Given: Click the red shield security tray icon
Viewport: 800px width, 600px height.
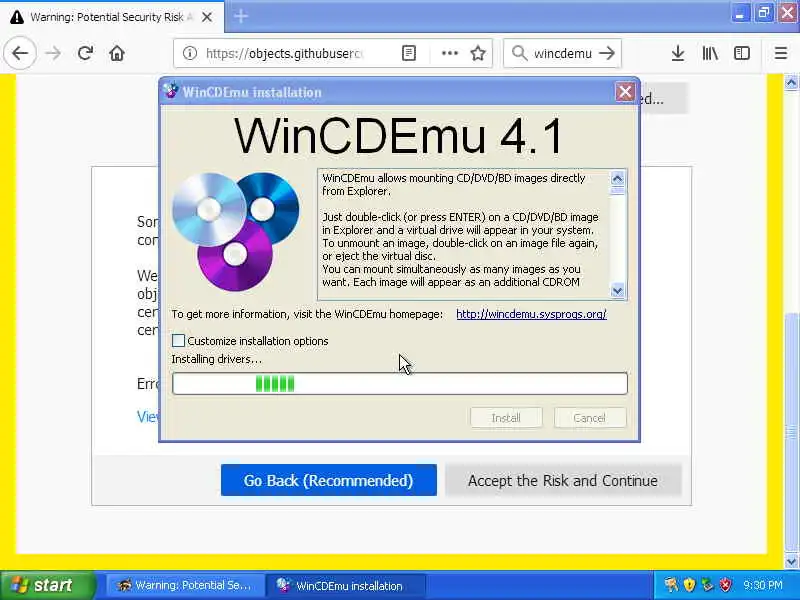Looking at the screenshot, I should coord(726,585).
